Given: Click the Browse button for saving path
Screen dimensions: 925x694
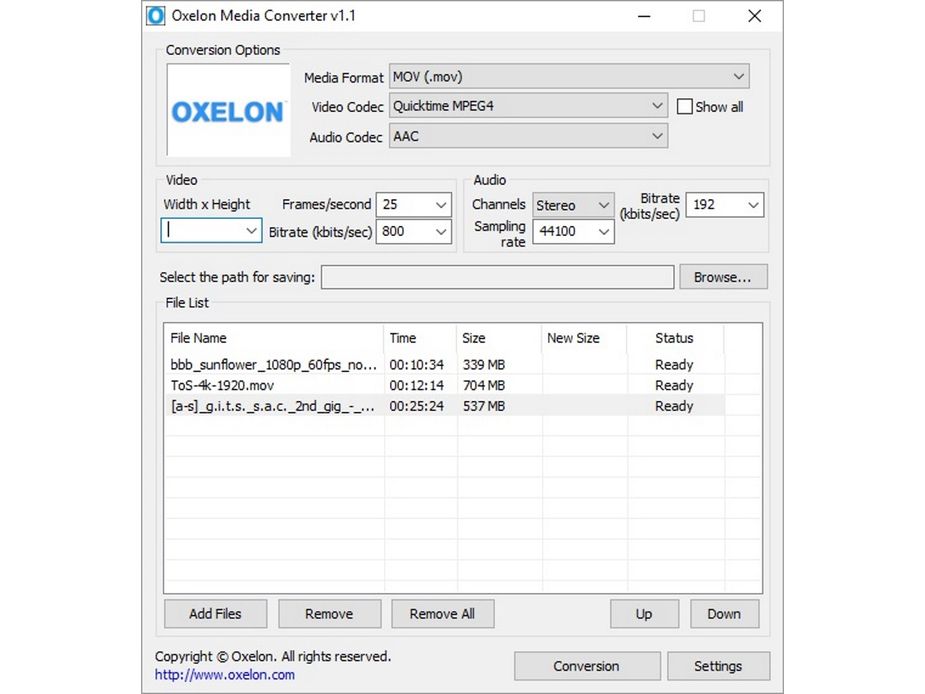Looking at the screenshot, I should click(x=722, y=277).
